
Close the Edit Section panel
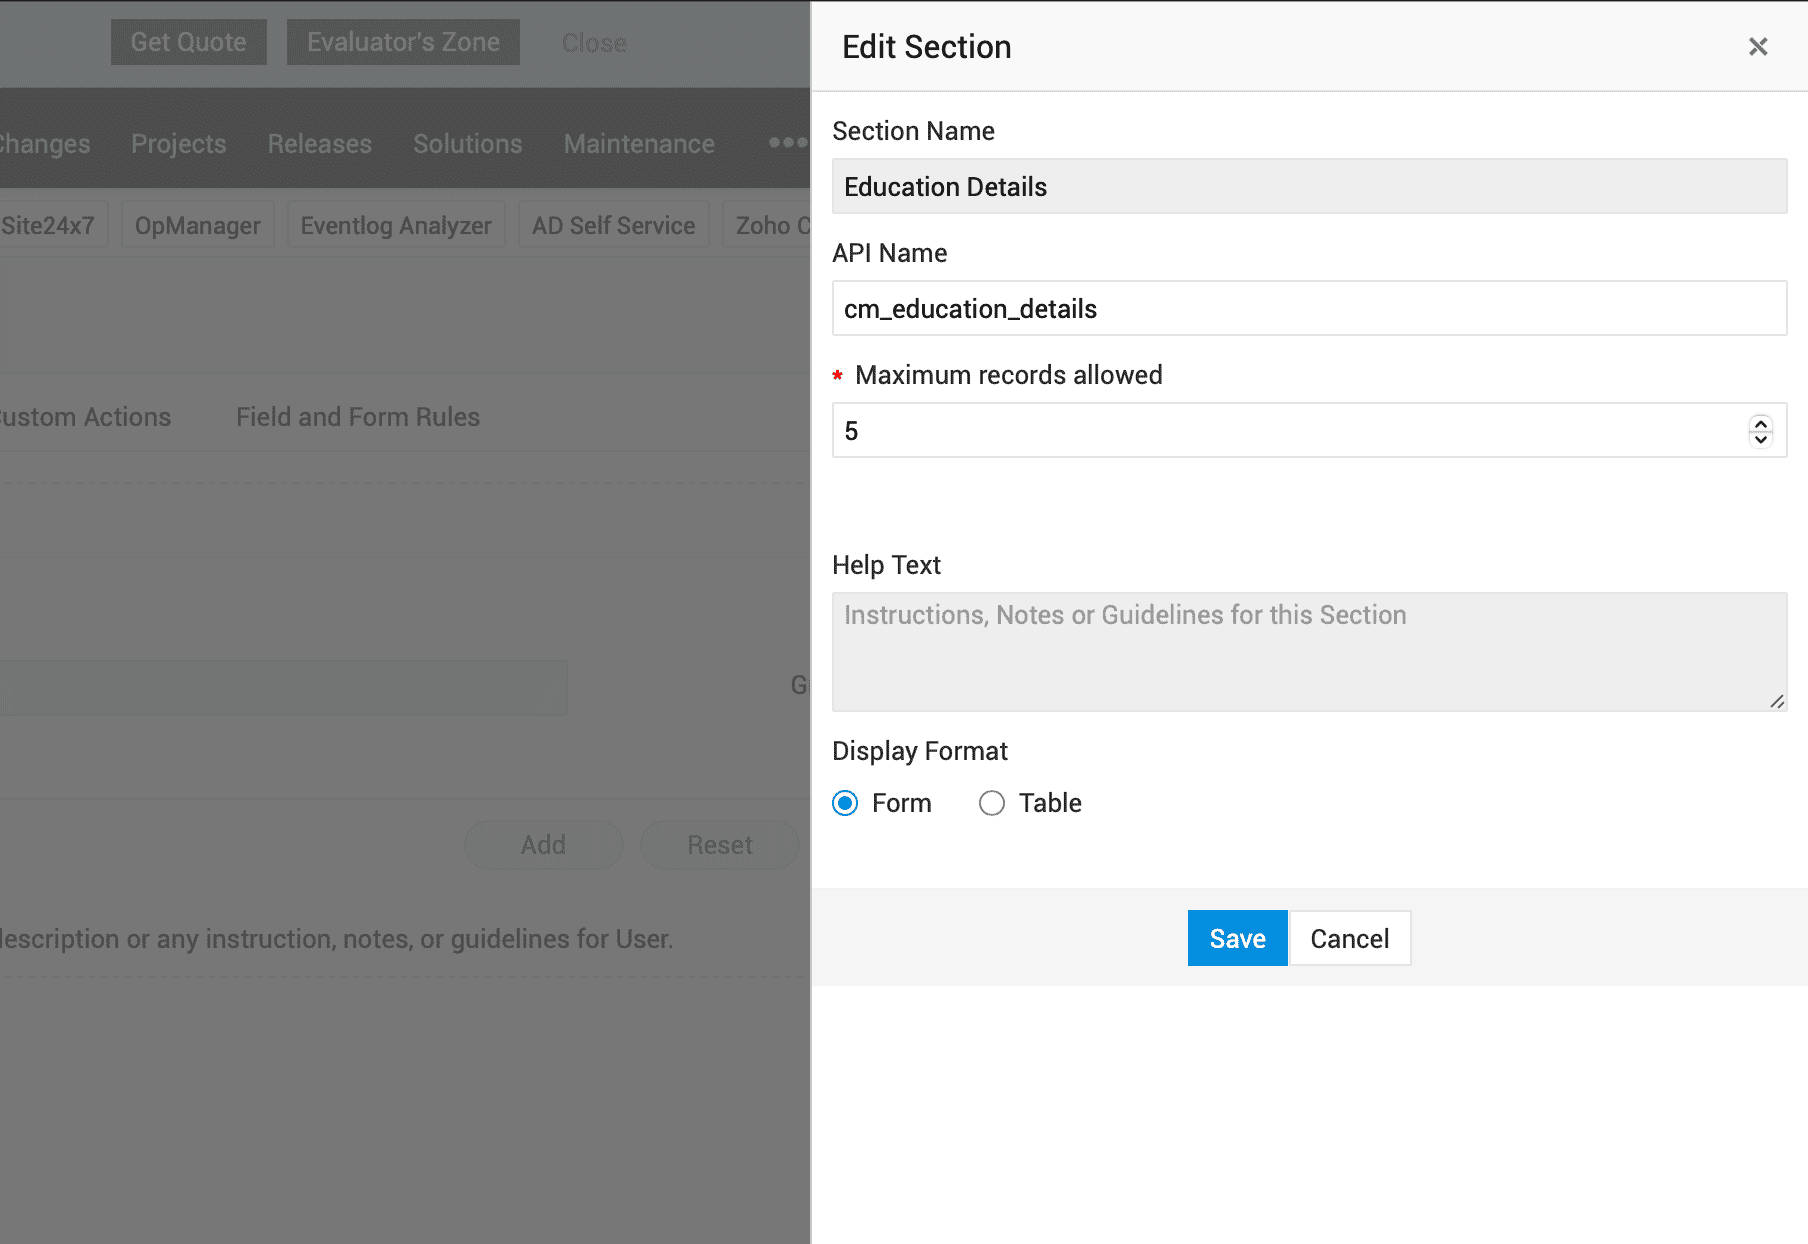click(1758, 47)
